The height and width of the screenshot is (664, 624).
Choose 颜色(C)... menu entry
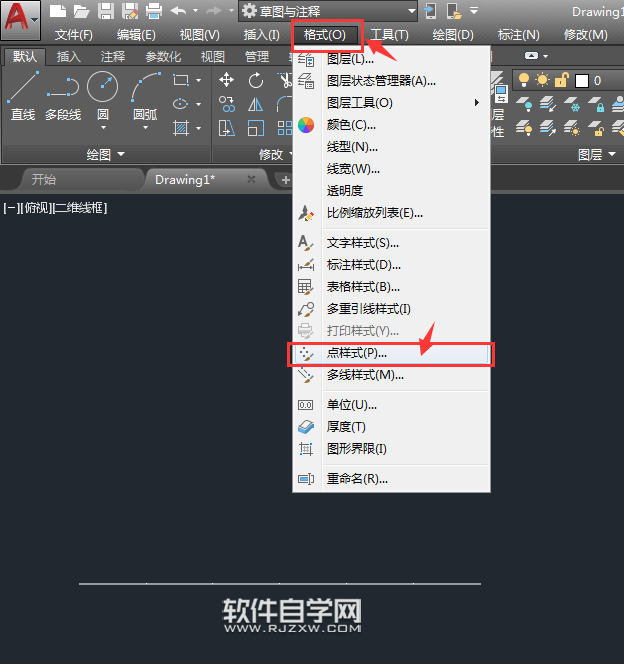tap(391, 125)
